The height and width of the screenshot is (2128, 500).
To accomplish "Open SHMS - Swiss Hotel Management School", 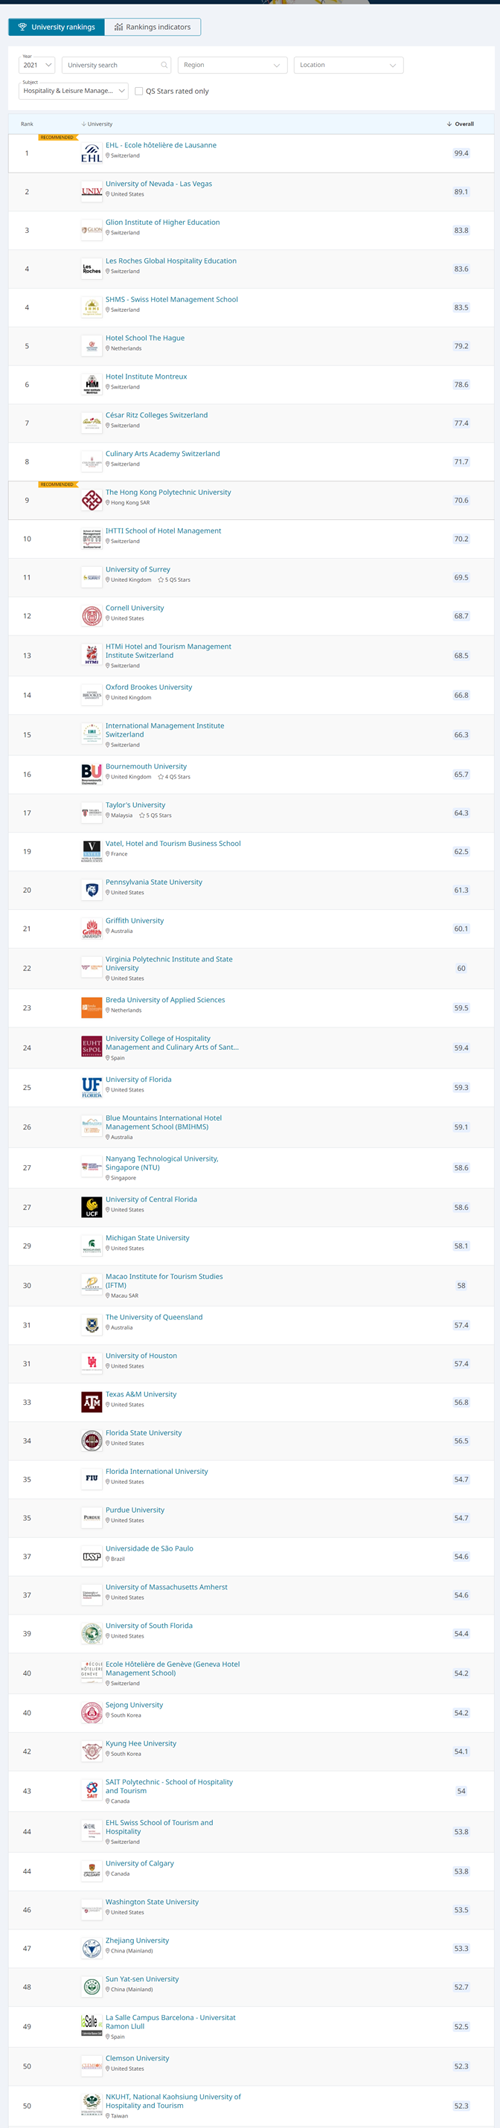I will click(x=172, y=299).
